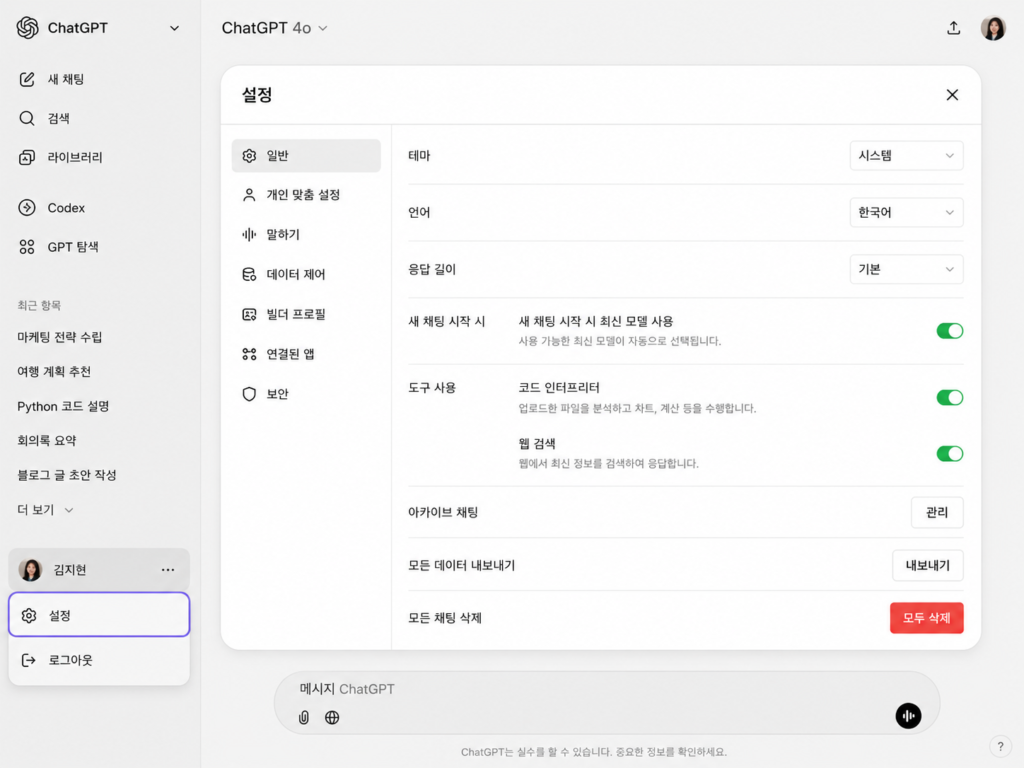Toggle 코드 인터프리터 switch

coord(950,398)
